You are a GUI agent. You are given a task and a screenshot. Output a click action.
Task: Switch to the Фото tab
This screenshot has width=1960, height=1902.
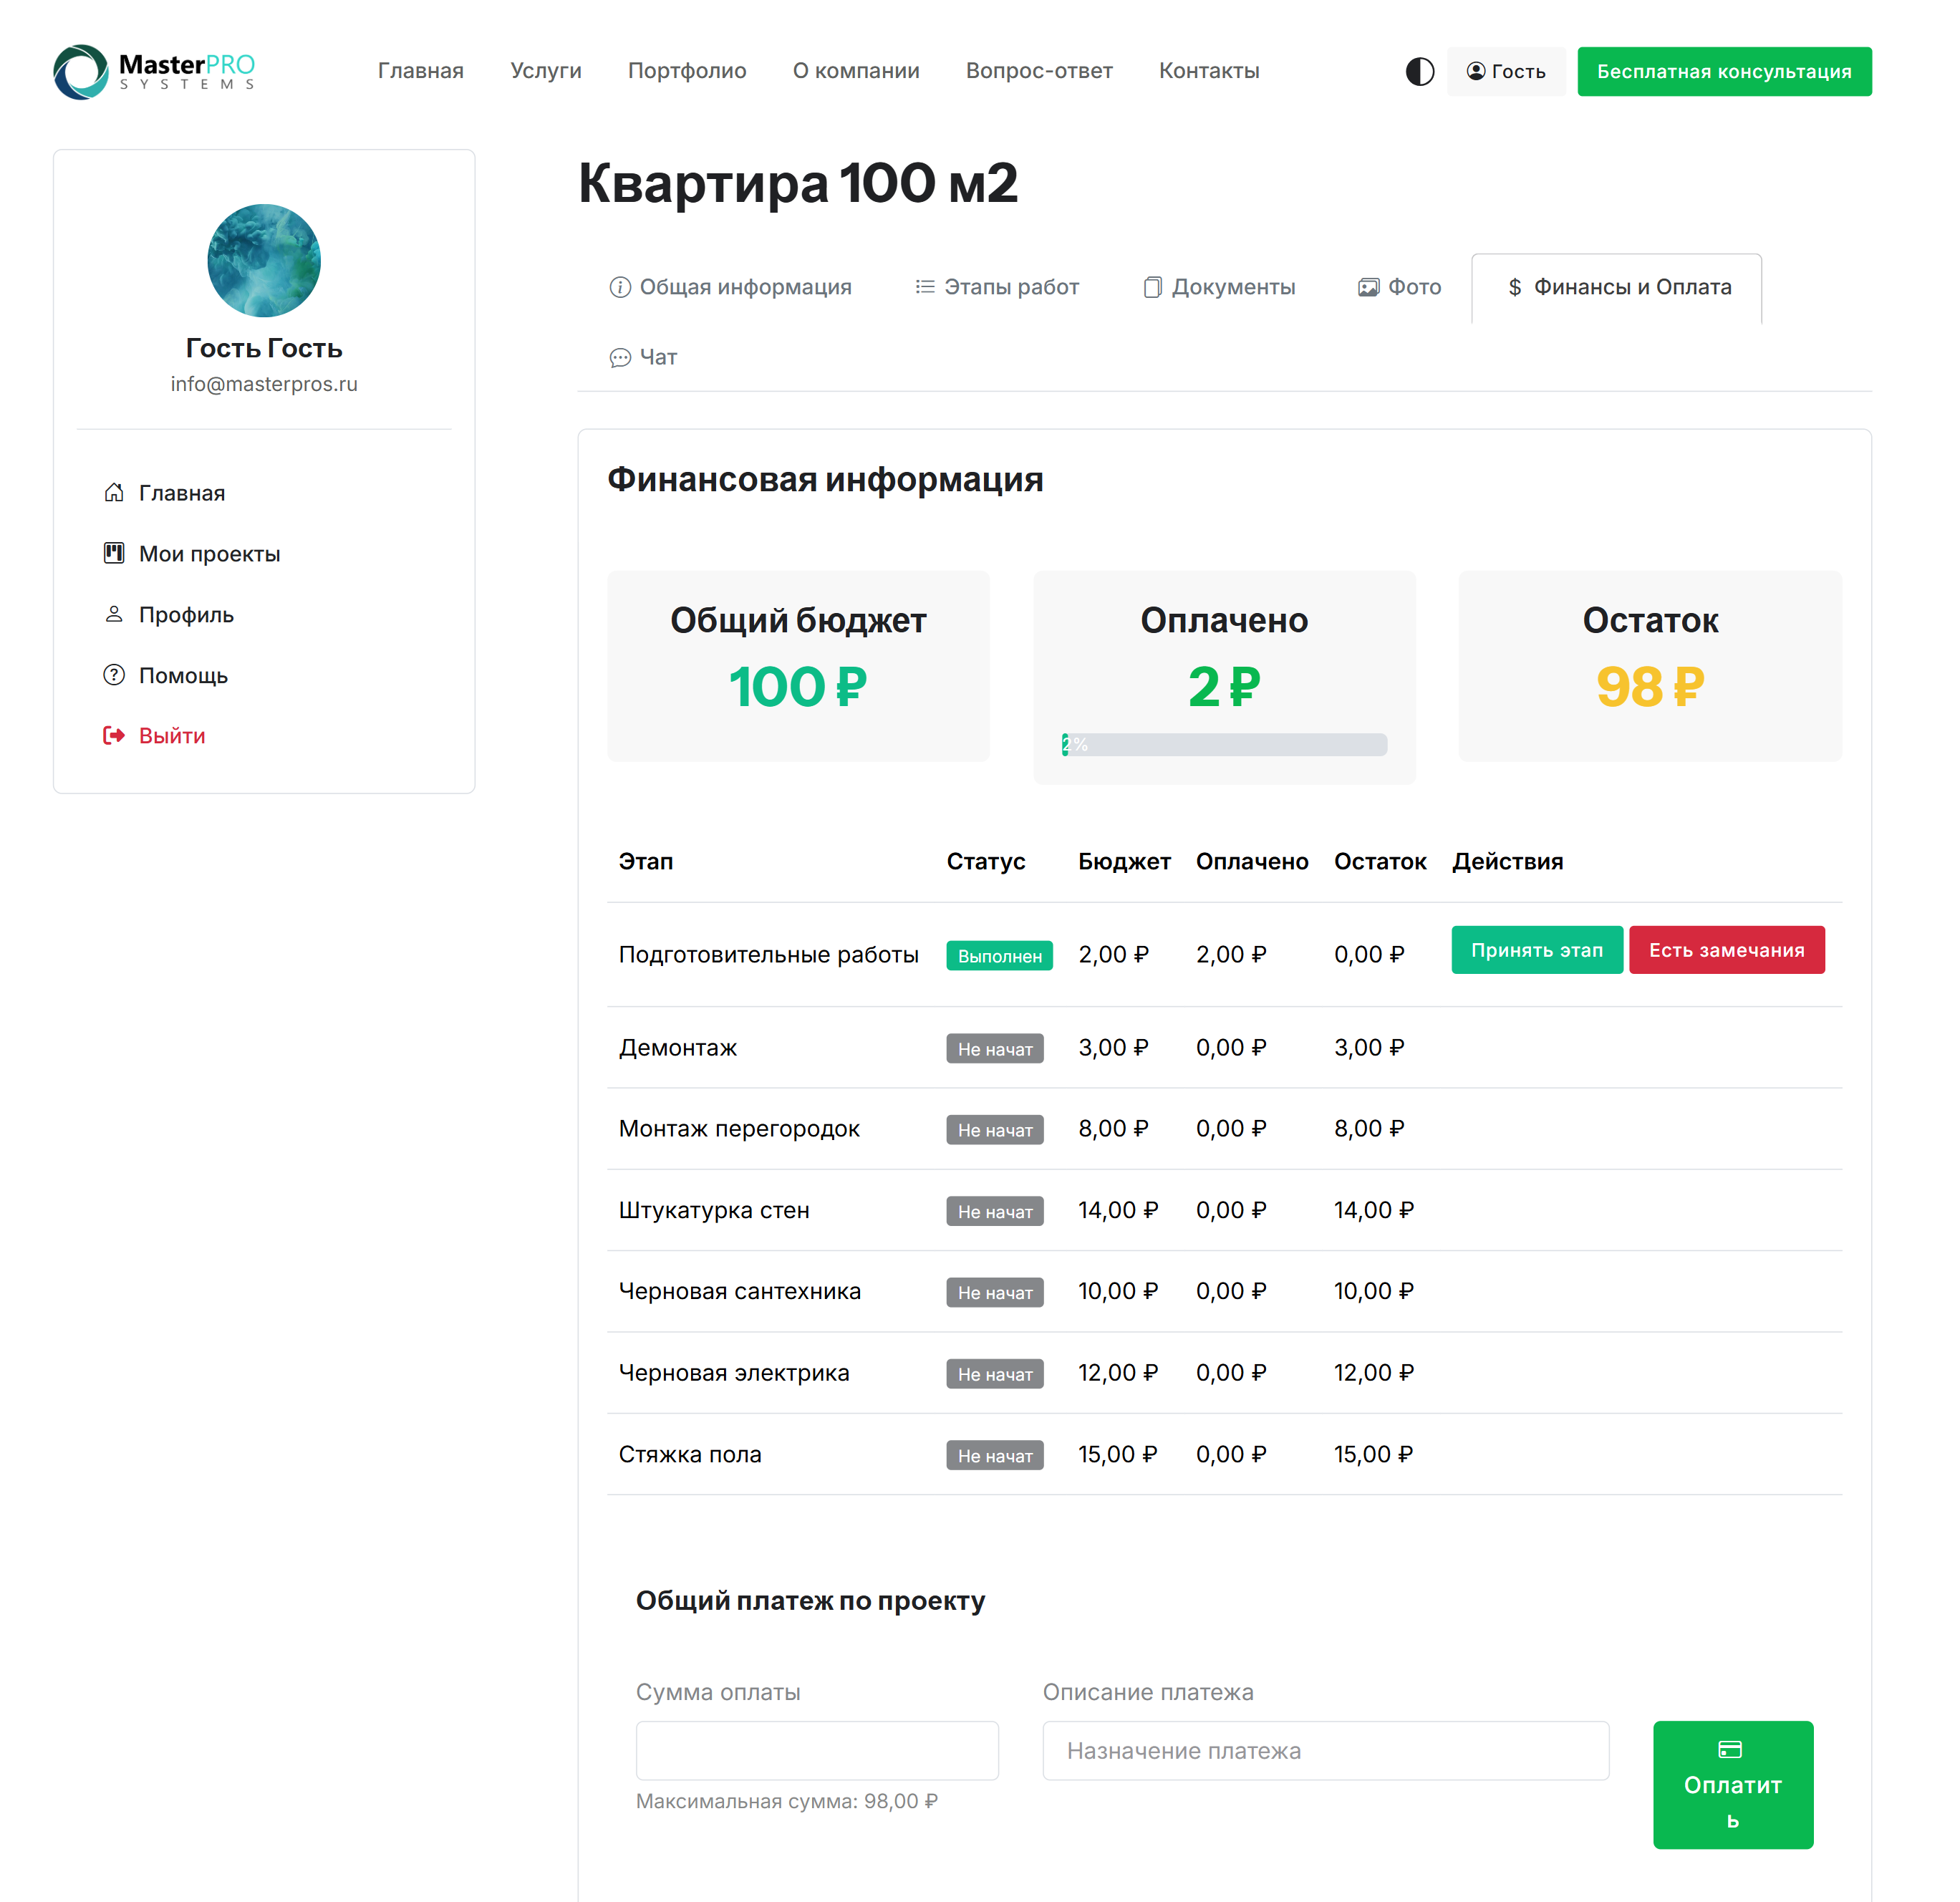(1399, 287)
